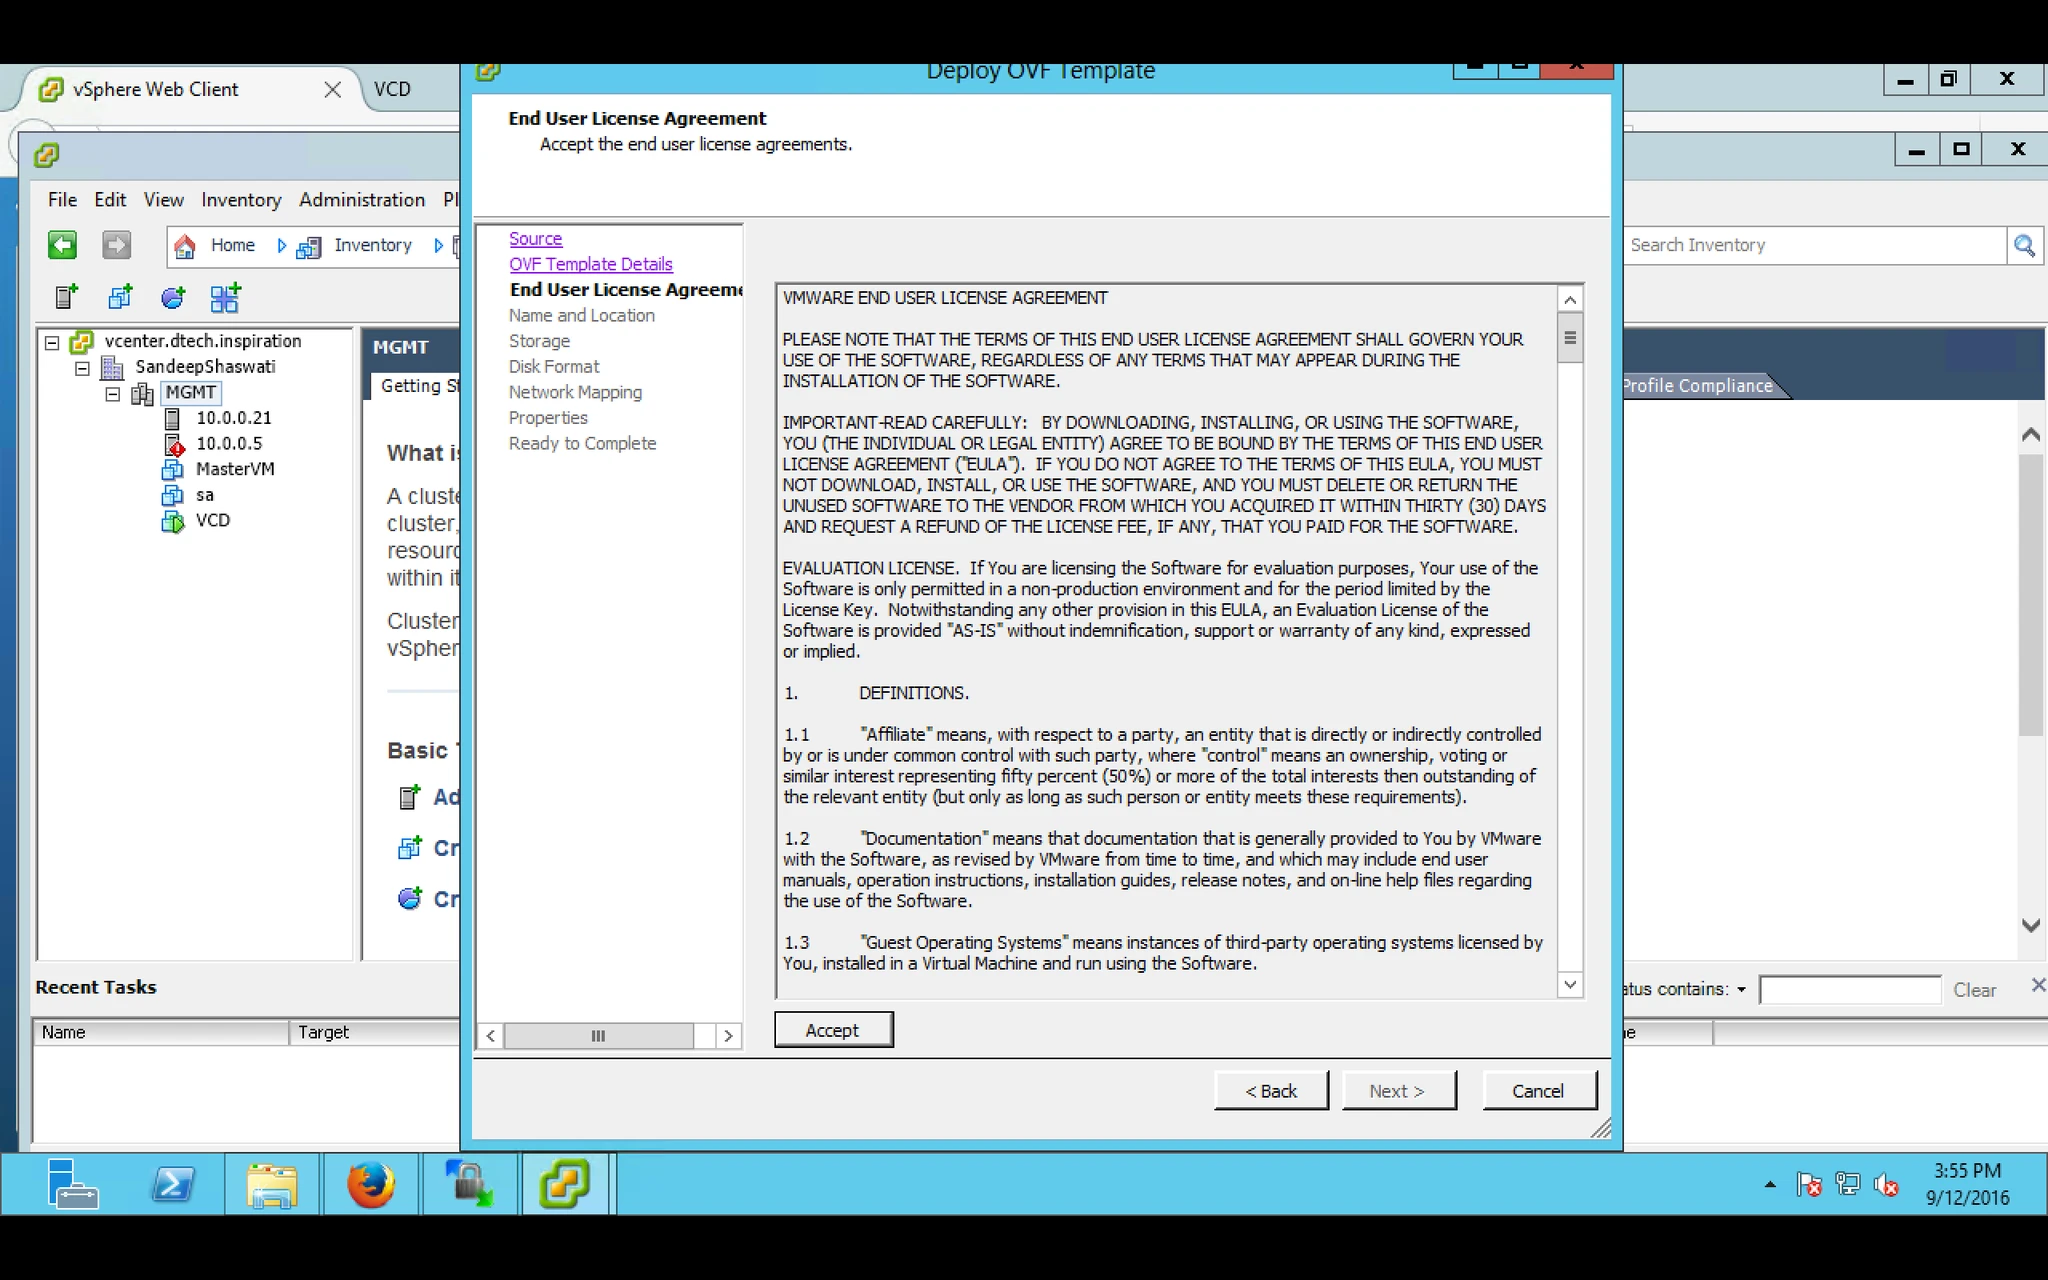2048x1280 pixels.
Task: Select the MasterVM virtual machine
Action: [x=235, y=469]
